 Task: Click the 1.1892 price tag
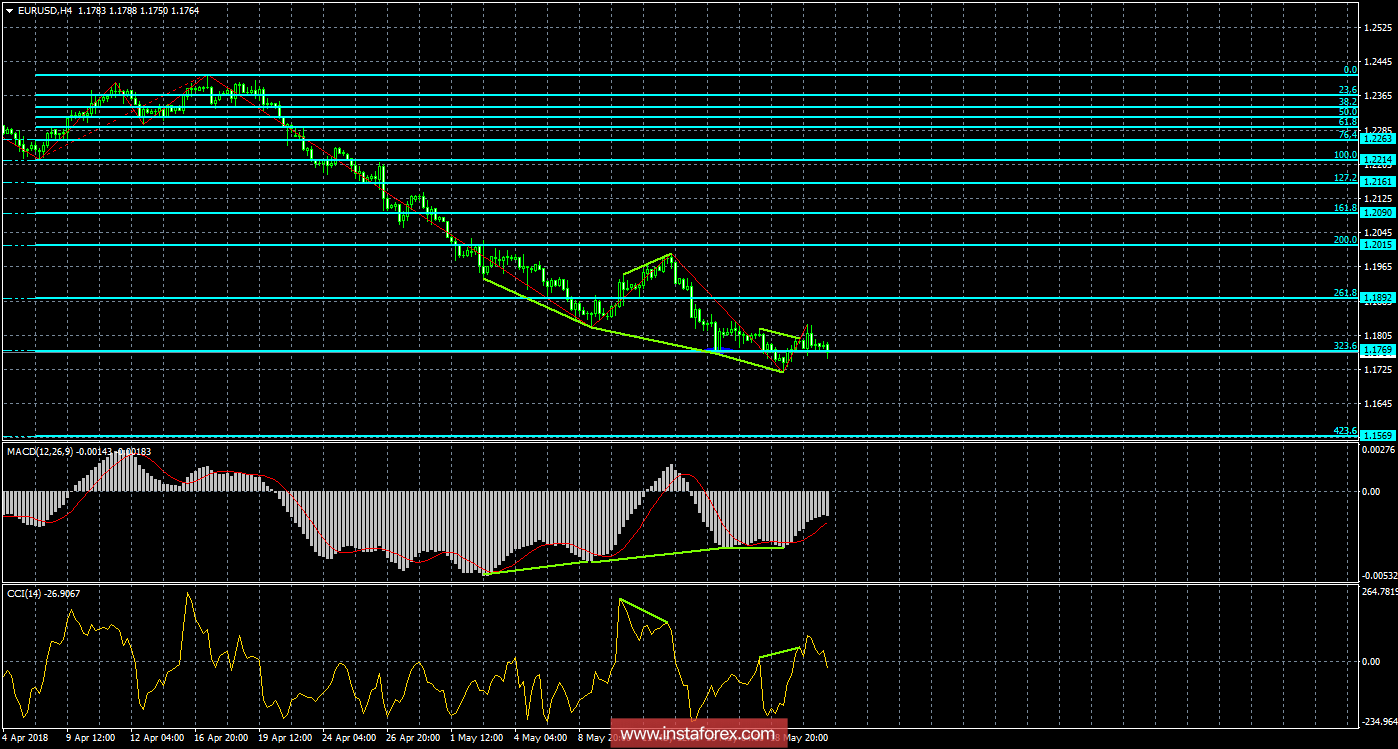(1377, 299)
